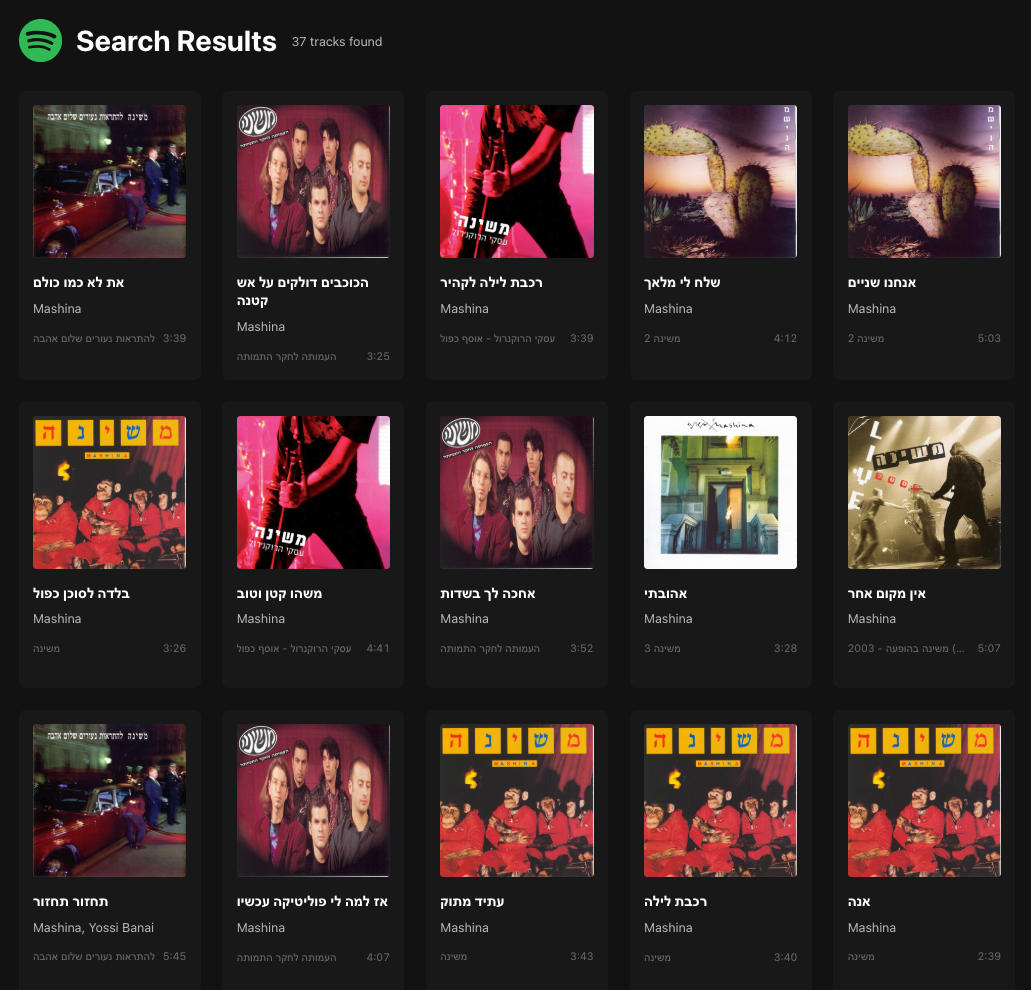Click monkeys cover of the 3:40 track רכבת לילה
This screenshot has width=1031, height=990.
(x=720, y=801)
